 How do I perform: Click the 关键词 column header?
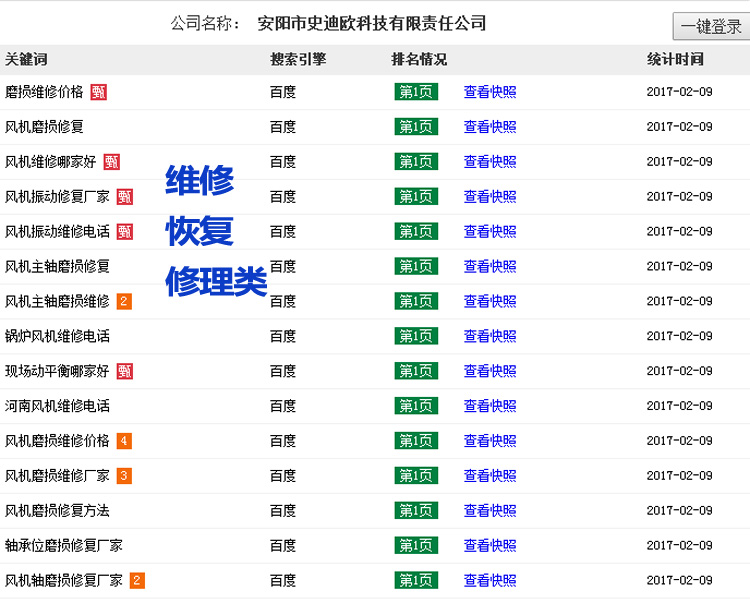26,59
